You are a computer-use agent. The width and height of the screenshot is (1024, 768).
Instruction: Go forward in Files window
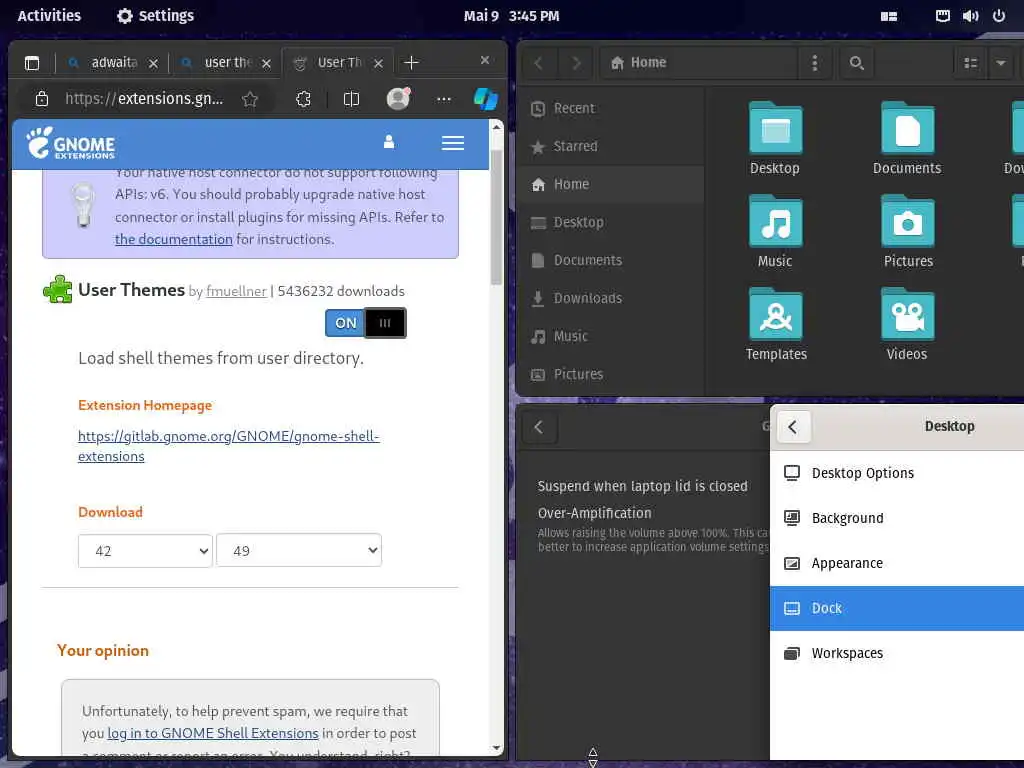pyautogui.click(x=575, y=63)
